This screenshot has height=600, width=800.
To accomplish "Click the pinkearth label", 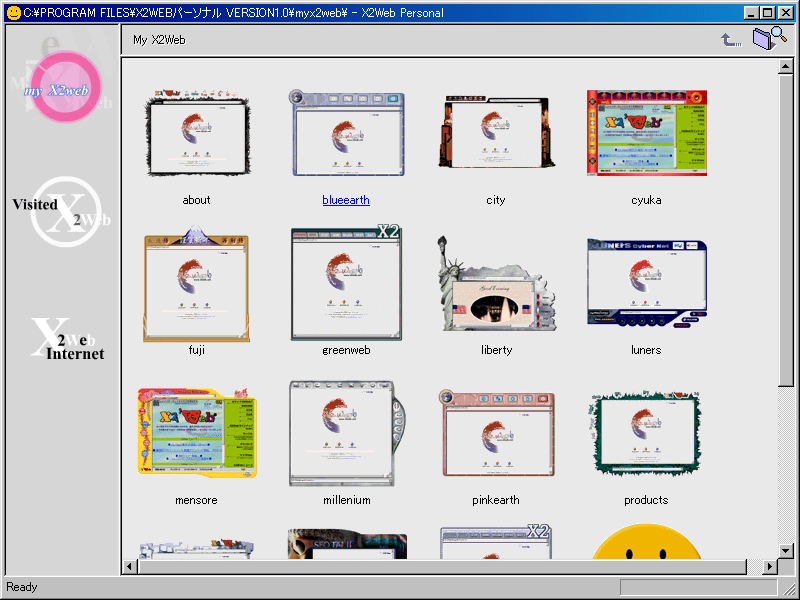I will 496,500.
